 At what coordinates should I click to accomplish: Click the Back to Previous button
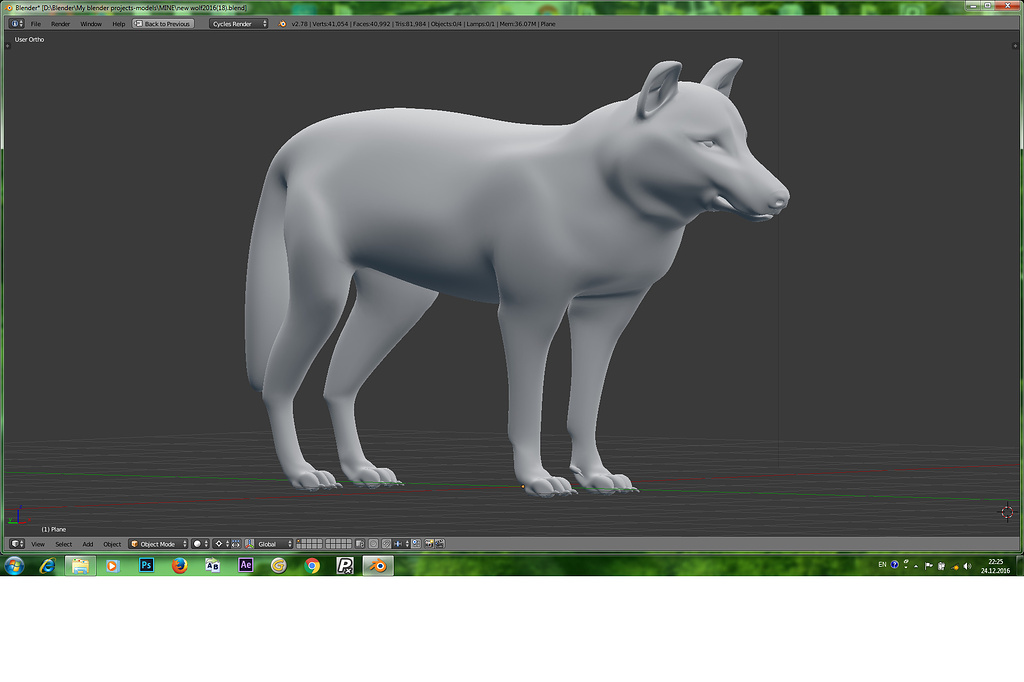[x=163, y=24]
